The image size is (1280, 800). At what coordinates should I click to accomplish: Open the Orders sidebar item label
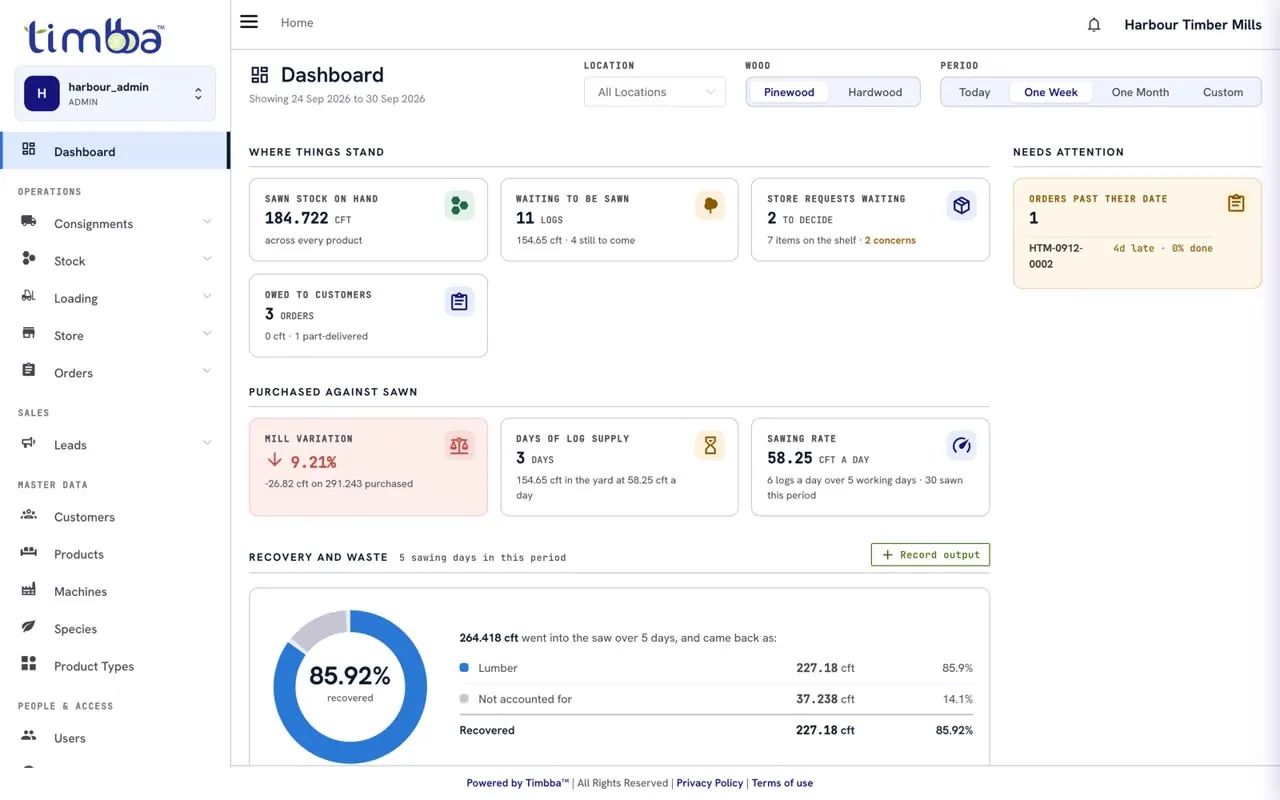73,373
